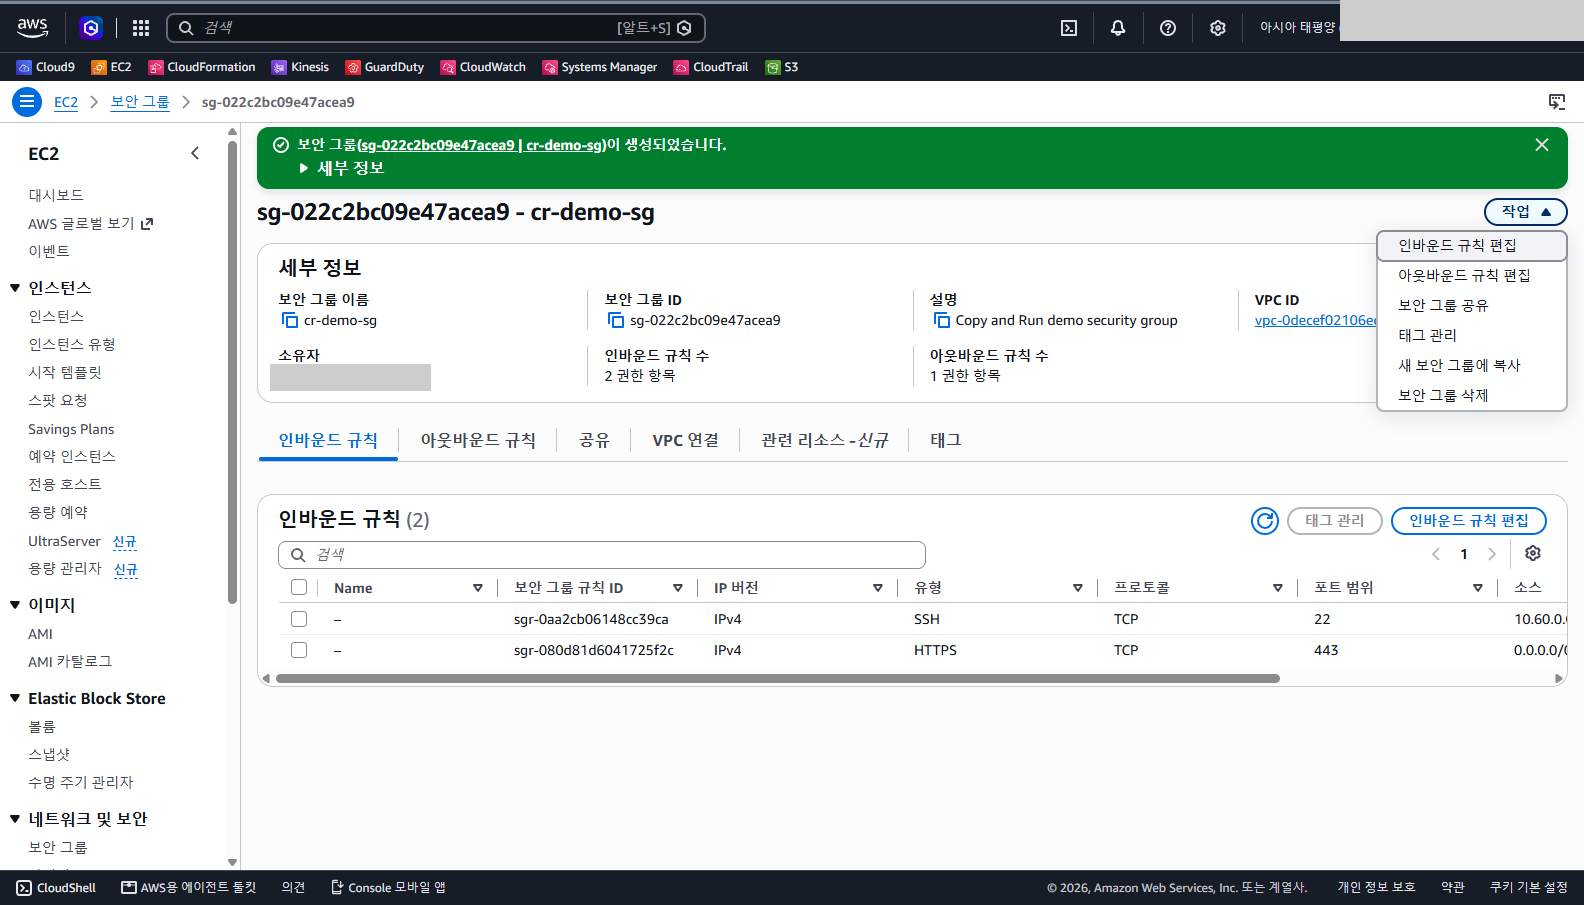Collapse the 인스턴스 navigation section
The image size is (1584, 905).
coord(15,288)
